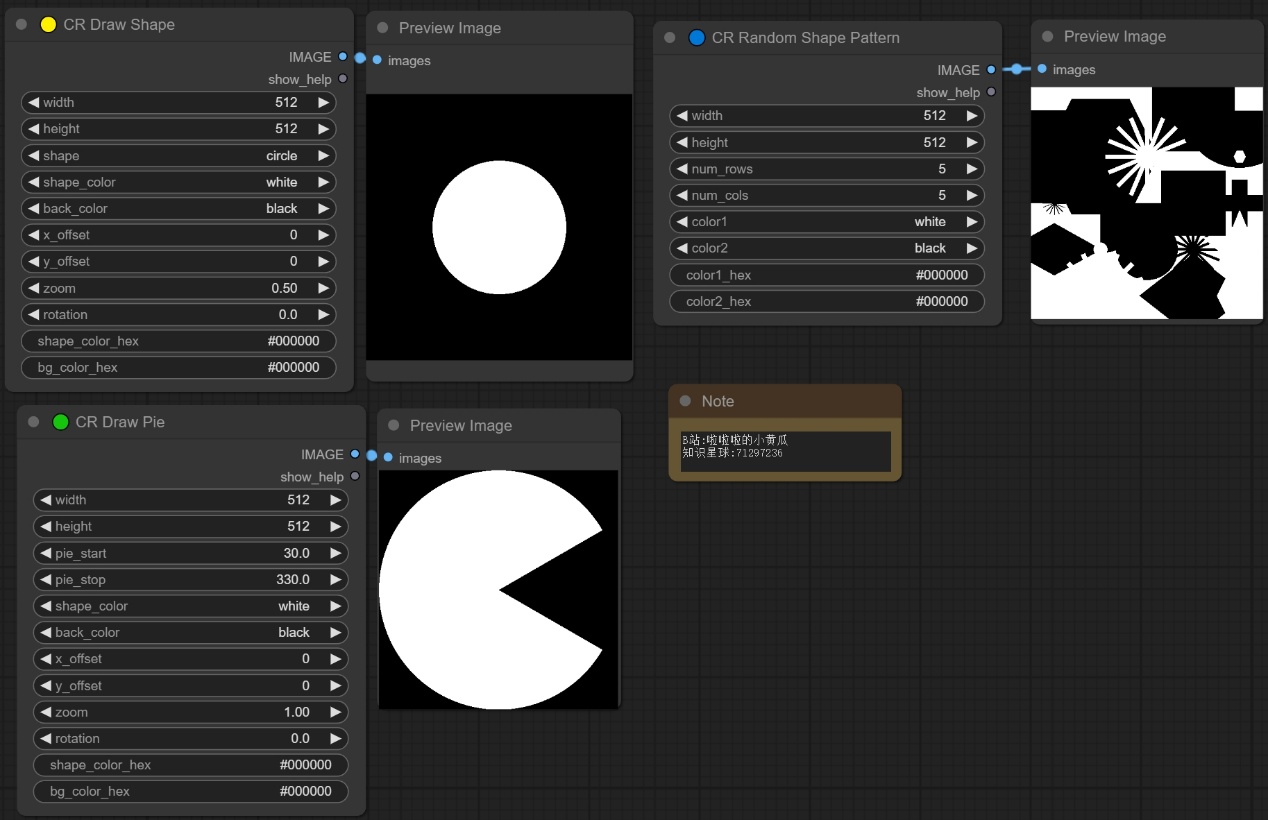Open the shape dropdown showing circle
1268x820 pixels.
click(178, 156)
